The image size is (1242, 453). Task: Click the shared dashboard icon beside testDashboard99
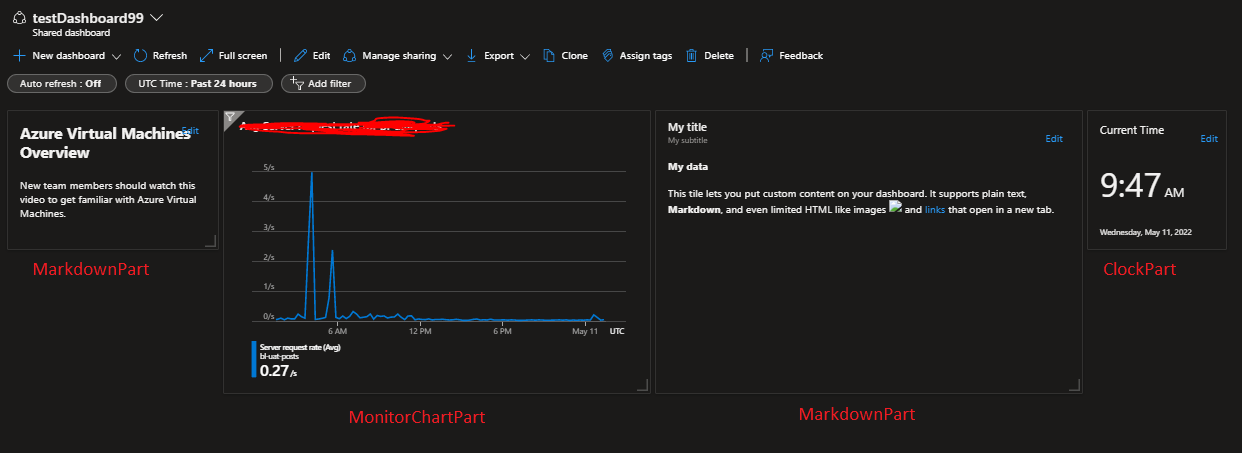(19, 18)
